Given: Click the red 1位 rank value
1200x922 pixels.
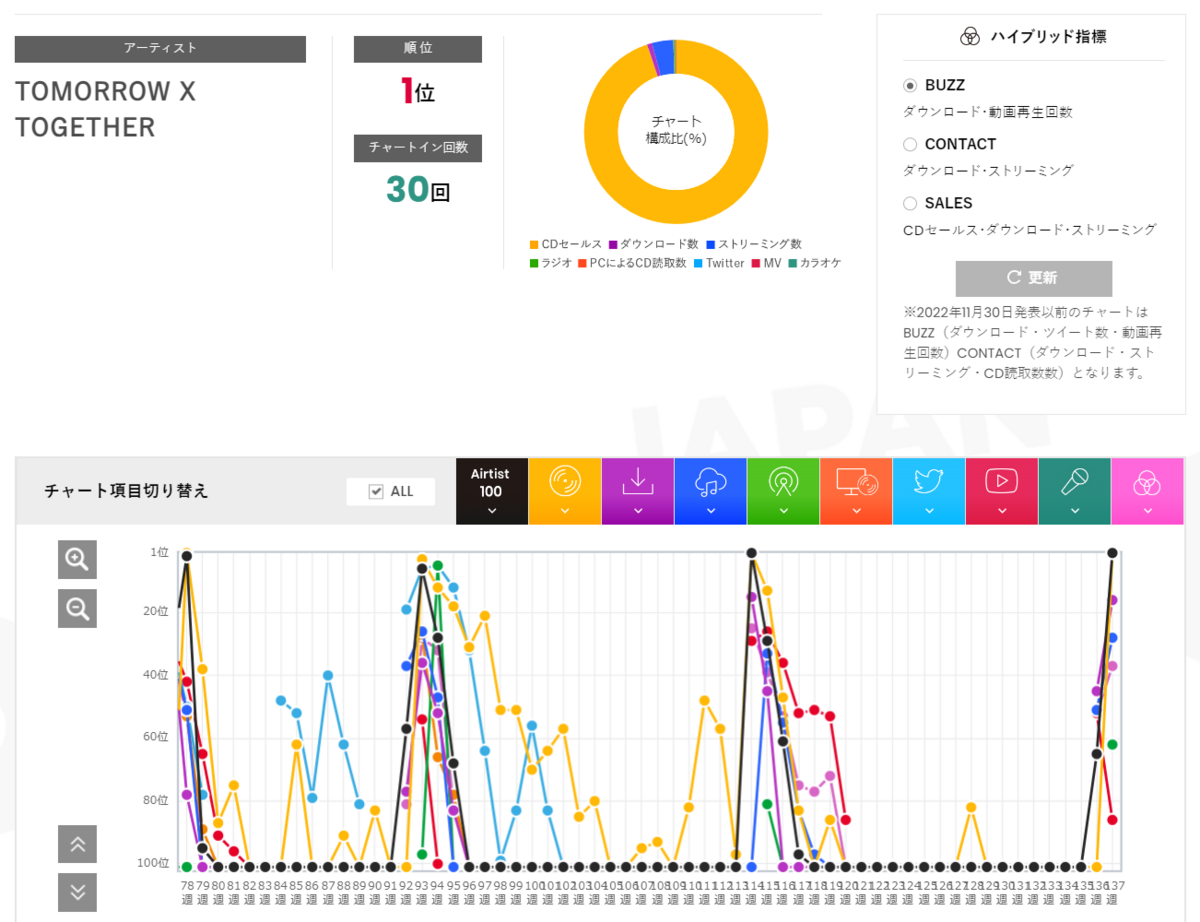Looking at the screenshot, I should tap(418, 92).
